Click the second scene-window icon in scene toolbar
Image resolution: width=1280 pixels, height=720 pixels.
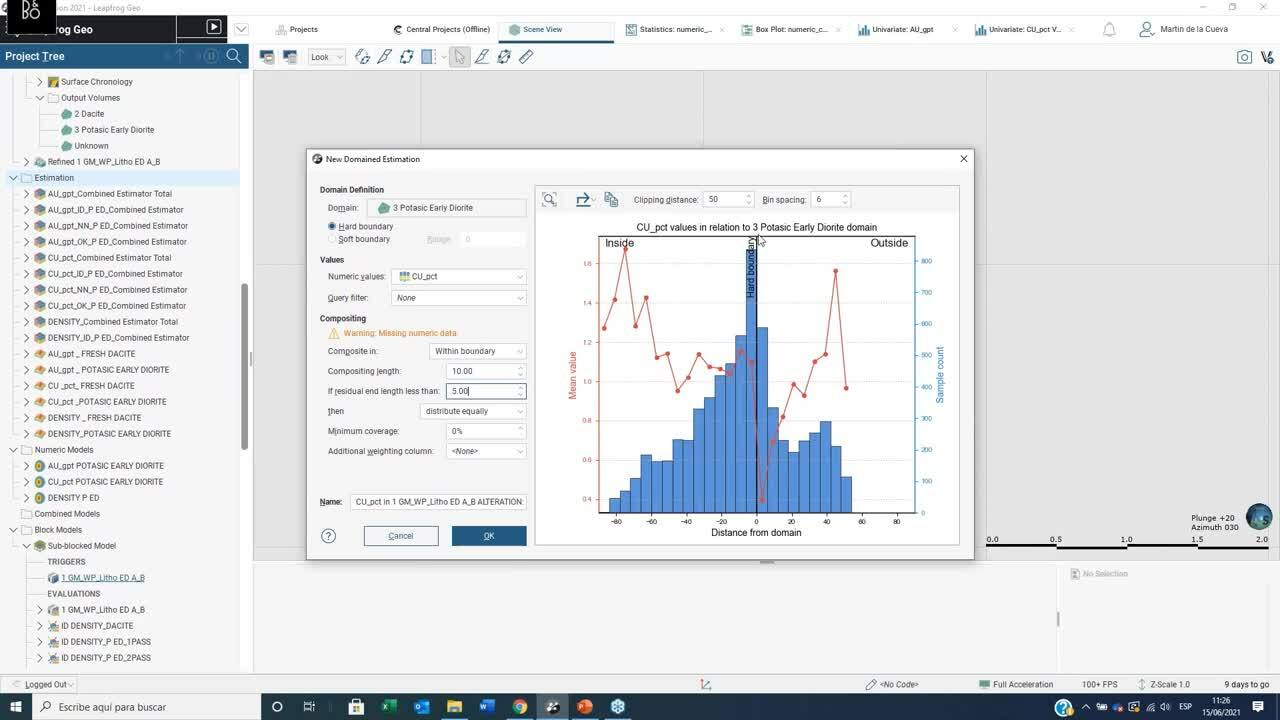click(x=290, y=57)
